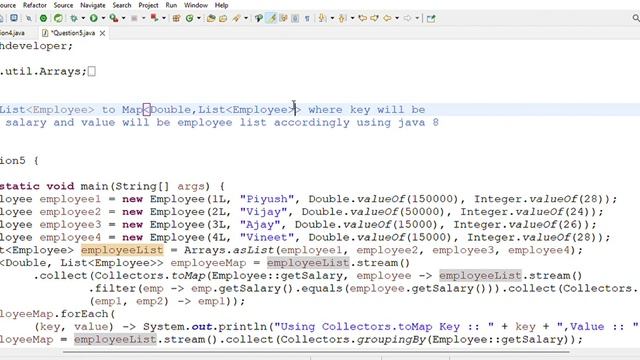Click the Open Task folder icon
The height and width of the screenshot is (360, 640).
(223, 18)
